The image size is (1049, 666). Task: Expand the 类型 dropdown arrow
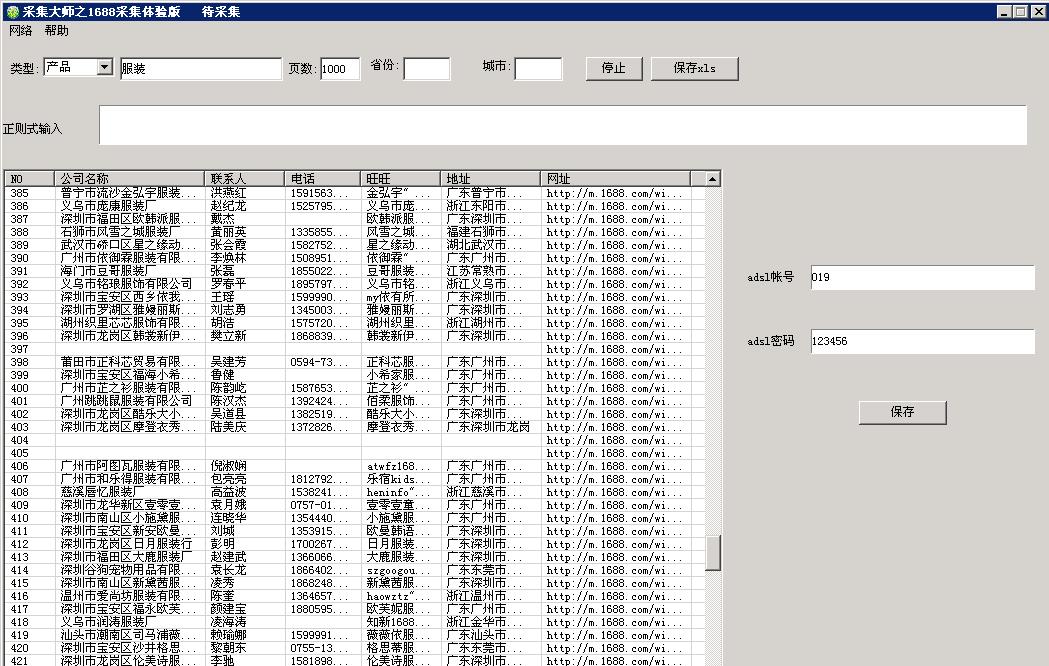pos(105,67)
